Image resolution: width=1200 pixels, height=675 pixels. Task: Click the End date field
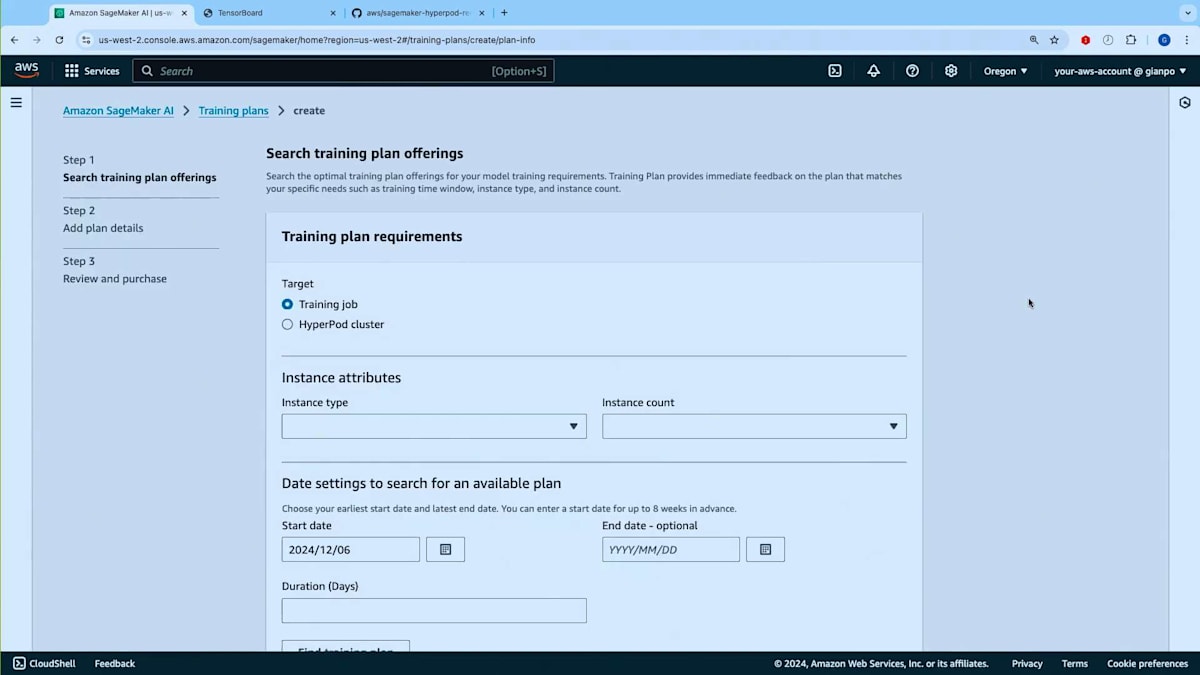671,549
